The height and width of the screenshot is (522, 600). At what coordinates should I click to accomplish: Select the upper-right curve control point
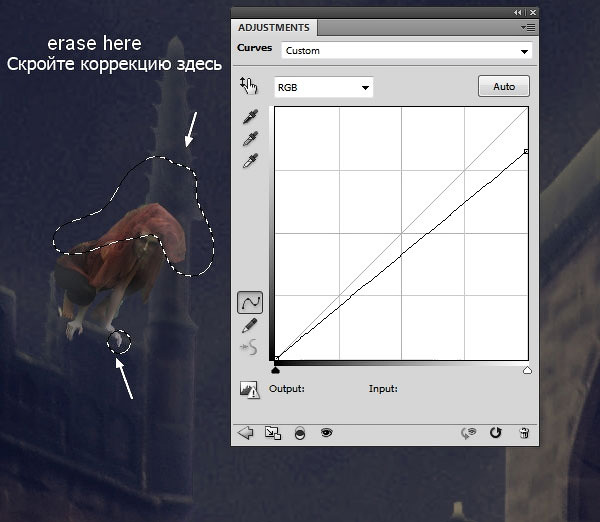point(526,152)
